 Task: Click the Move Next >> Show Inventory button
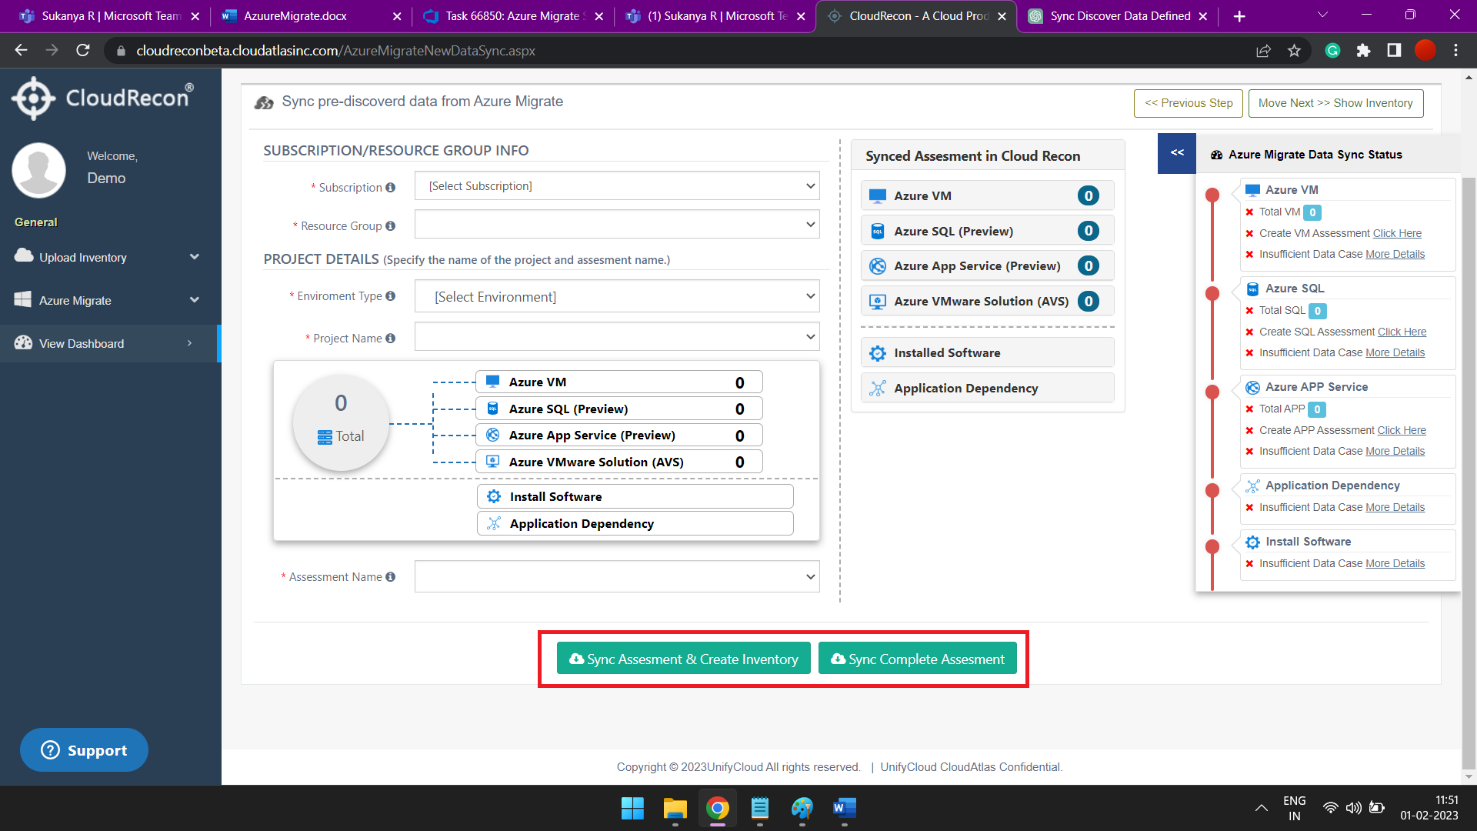tap(1335, 103)
